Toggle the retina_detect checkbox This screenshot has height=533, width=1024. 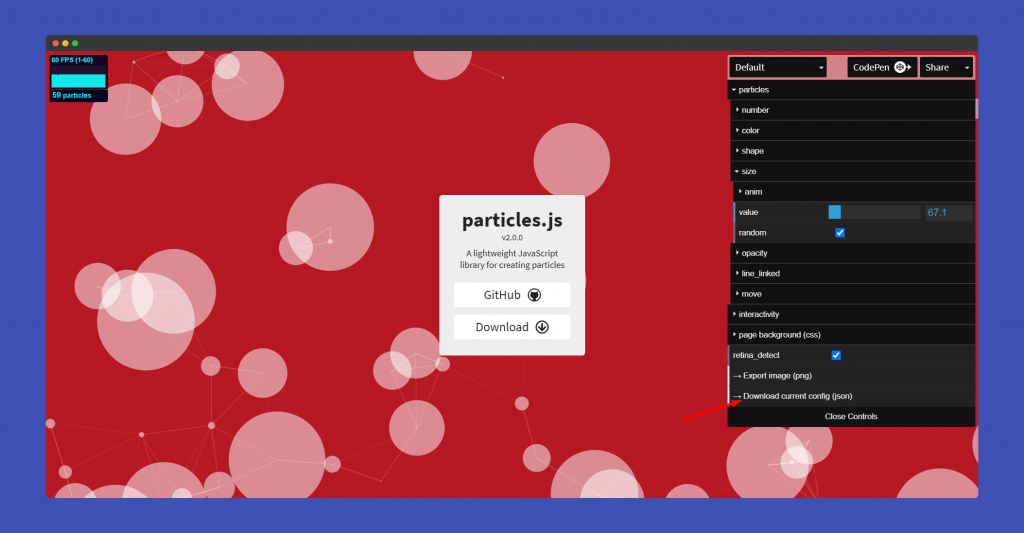(x=836, y=355)
